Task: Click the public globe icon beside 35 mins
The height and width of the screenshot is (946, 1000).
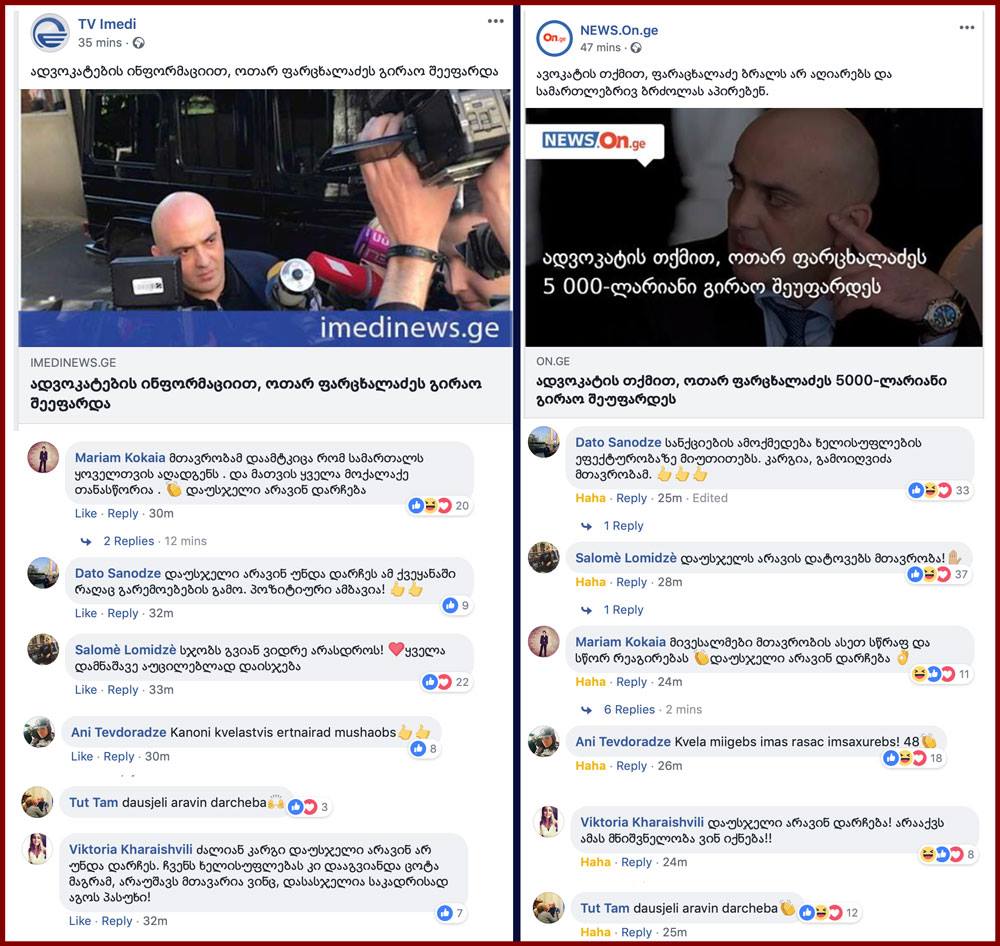Action: (x=138, y=43)
